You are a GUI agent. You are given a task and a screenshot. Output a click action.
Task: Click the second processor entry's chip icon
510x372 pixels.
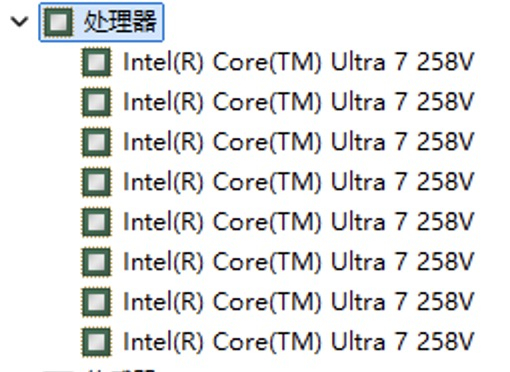[x=96, y=102]
